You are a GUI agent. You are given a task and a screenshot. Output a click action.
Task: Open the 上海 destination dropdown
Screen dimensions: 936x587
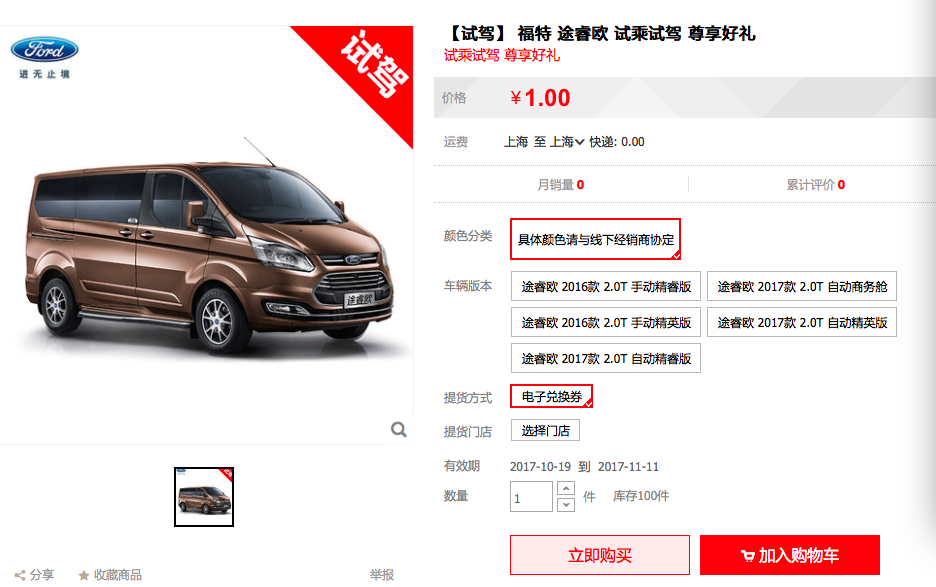566,142
